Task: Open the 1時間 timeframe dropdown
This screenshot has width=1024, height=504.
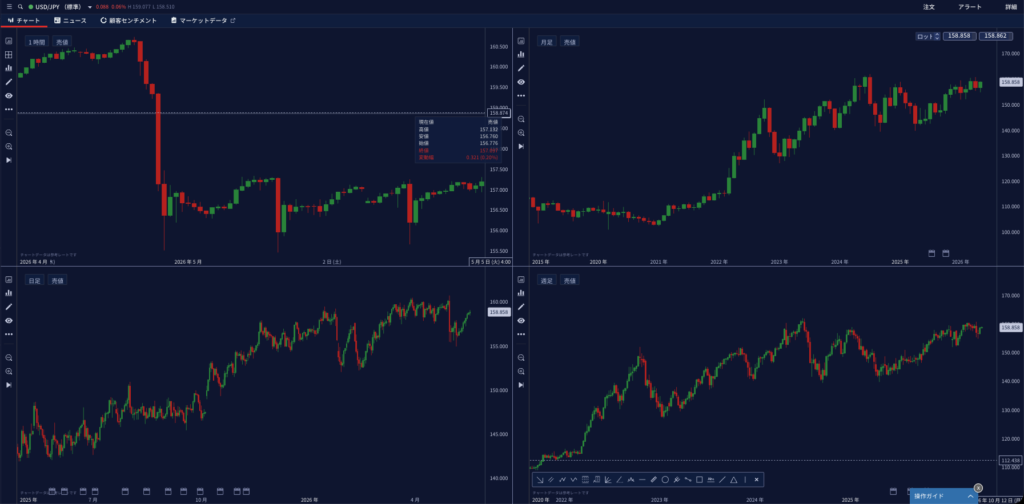Action: (x=37, y=41)
